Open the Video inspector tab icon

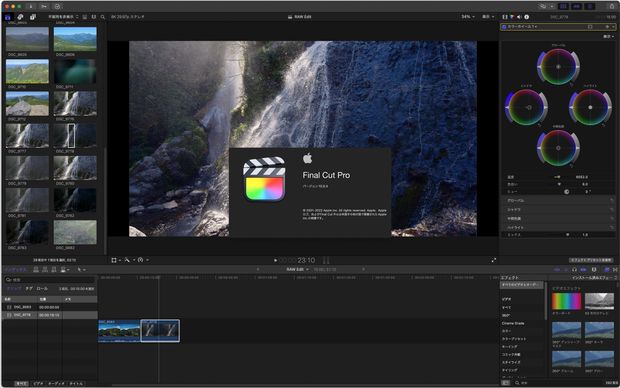(x=505, y=17)
